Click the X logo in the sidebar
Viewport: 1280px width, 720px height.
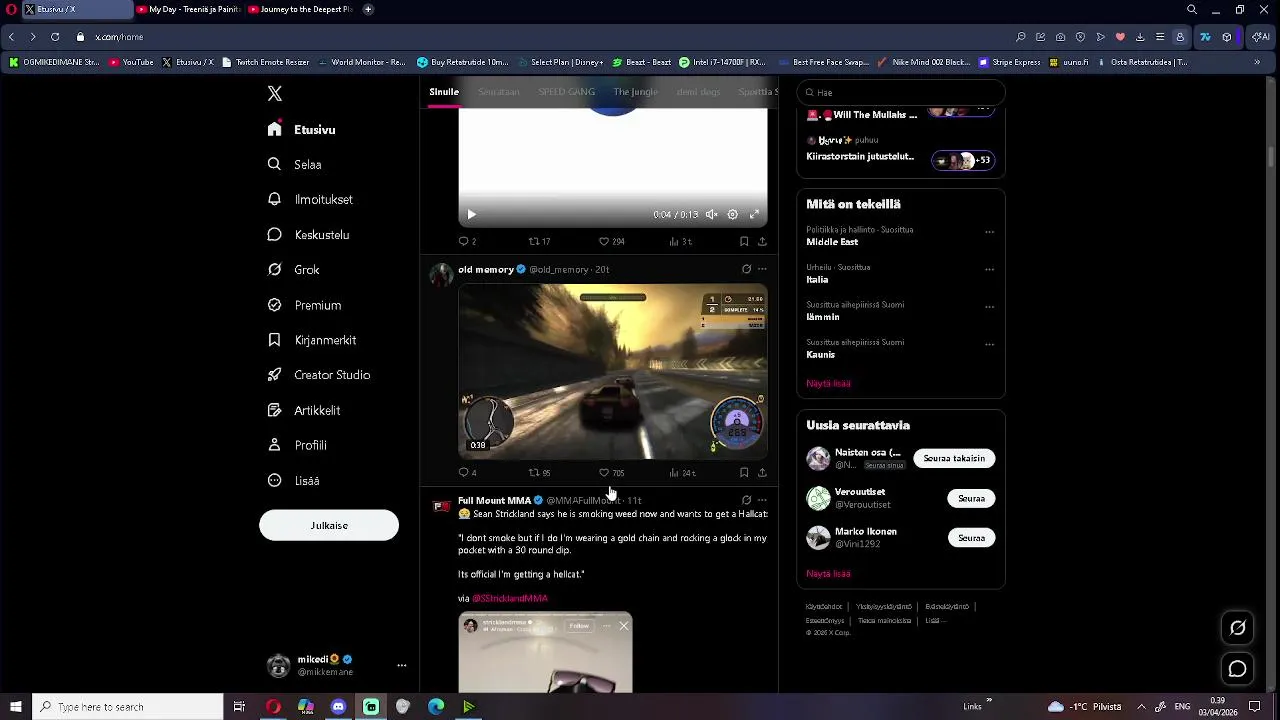pyautogui.click(x=275, y=94)
